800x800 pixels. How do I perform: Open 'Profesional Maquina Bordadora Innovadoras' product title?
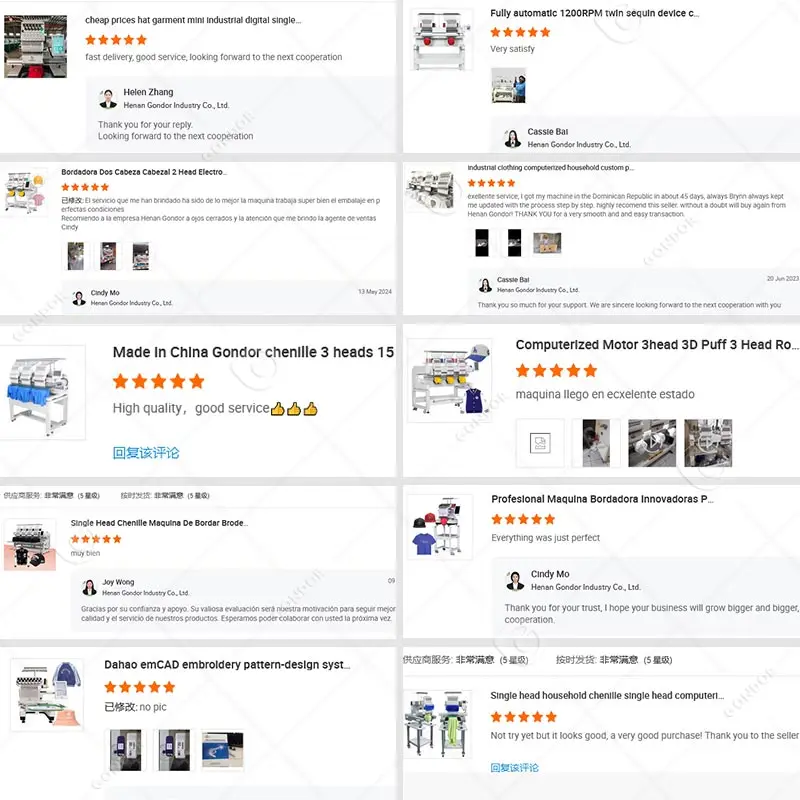[602, 499]
